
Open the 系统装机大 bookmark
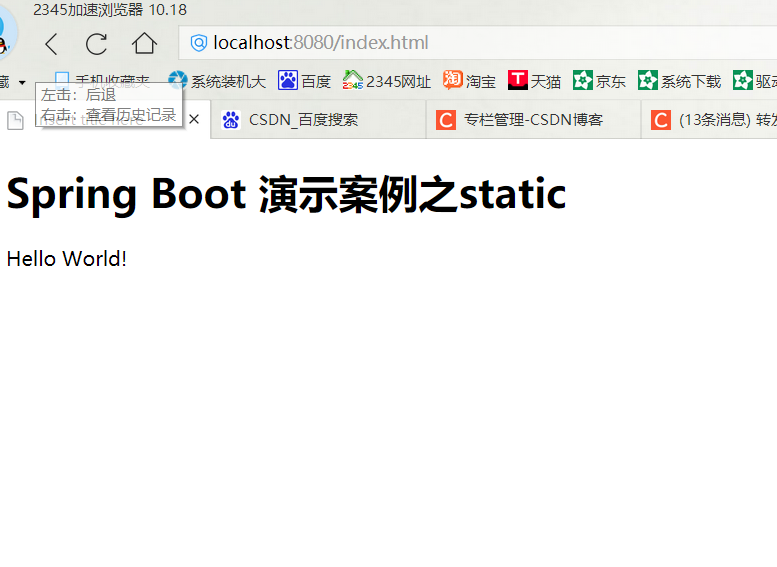tap(217, 81)
